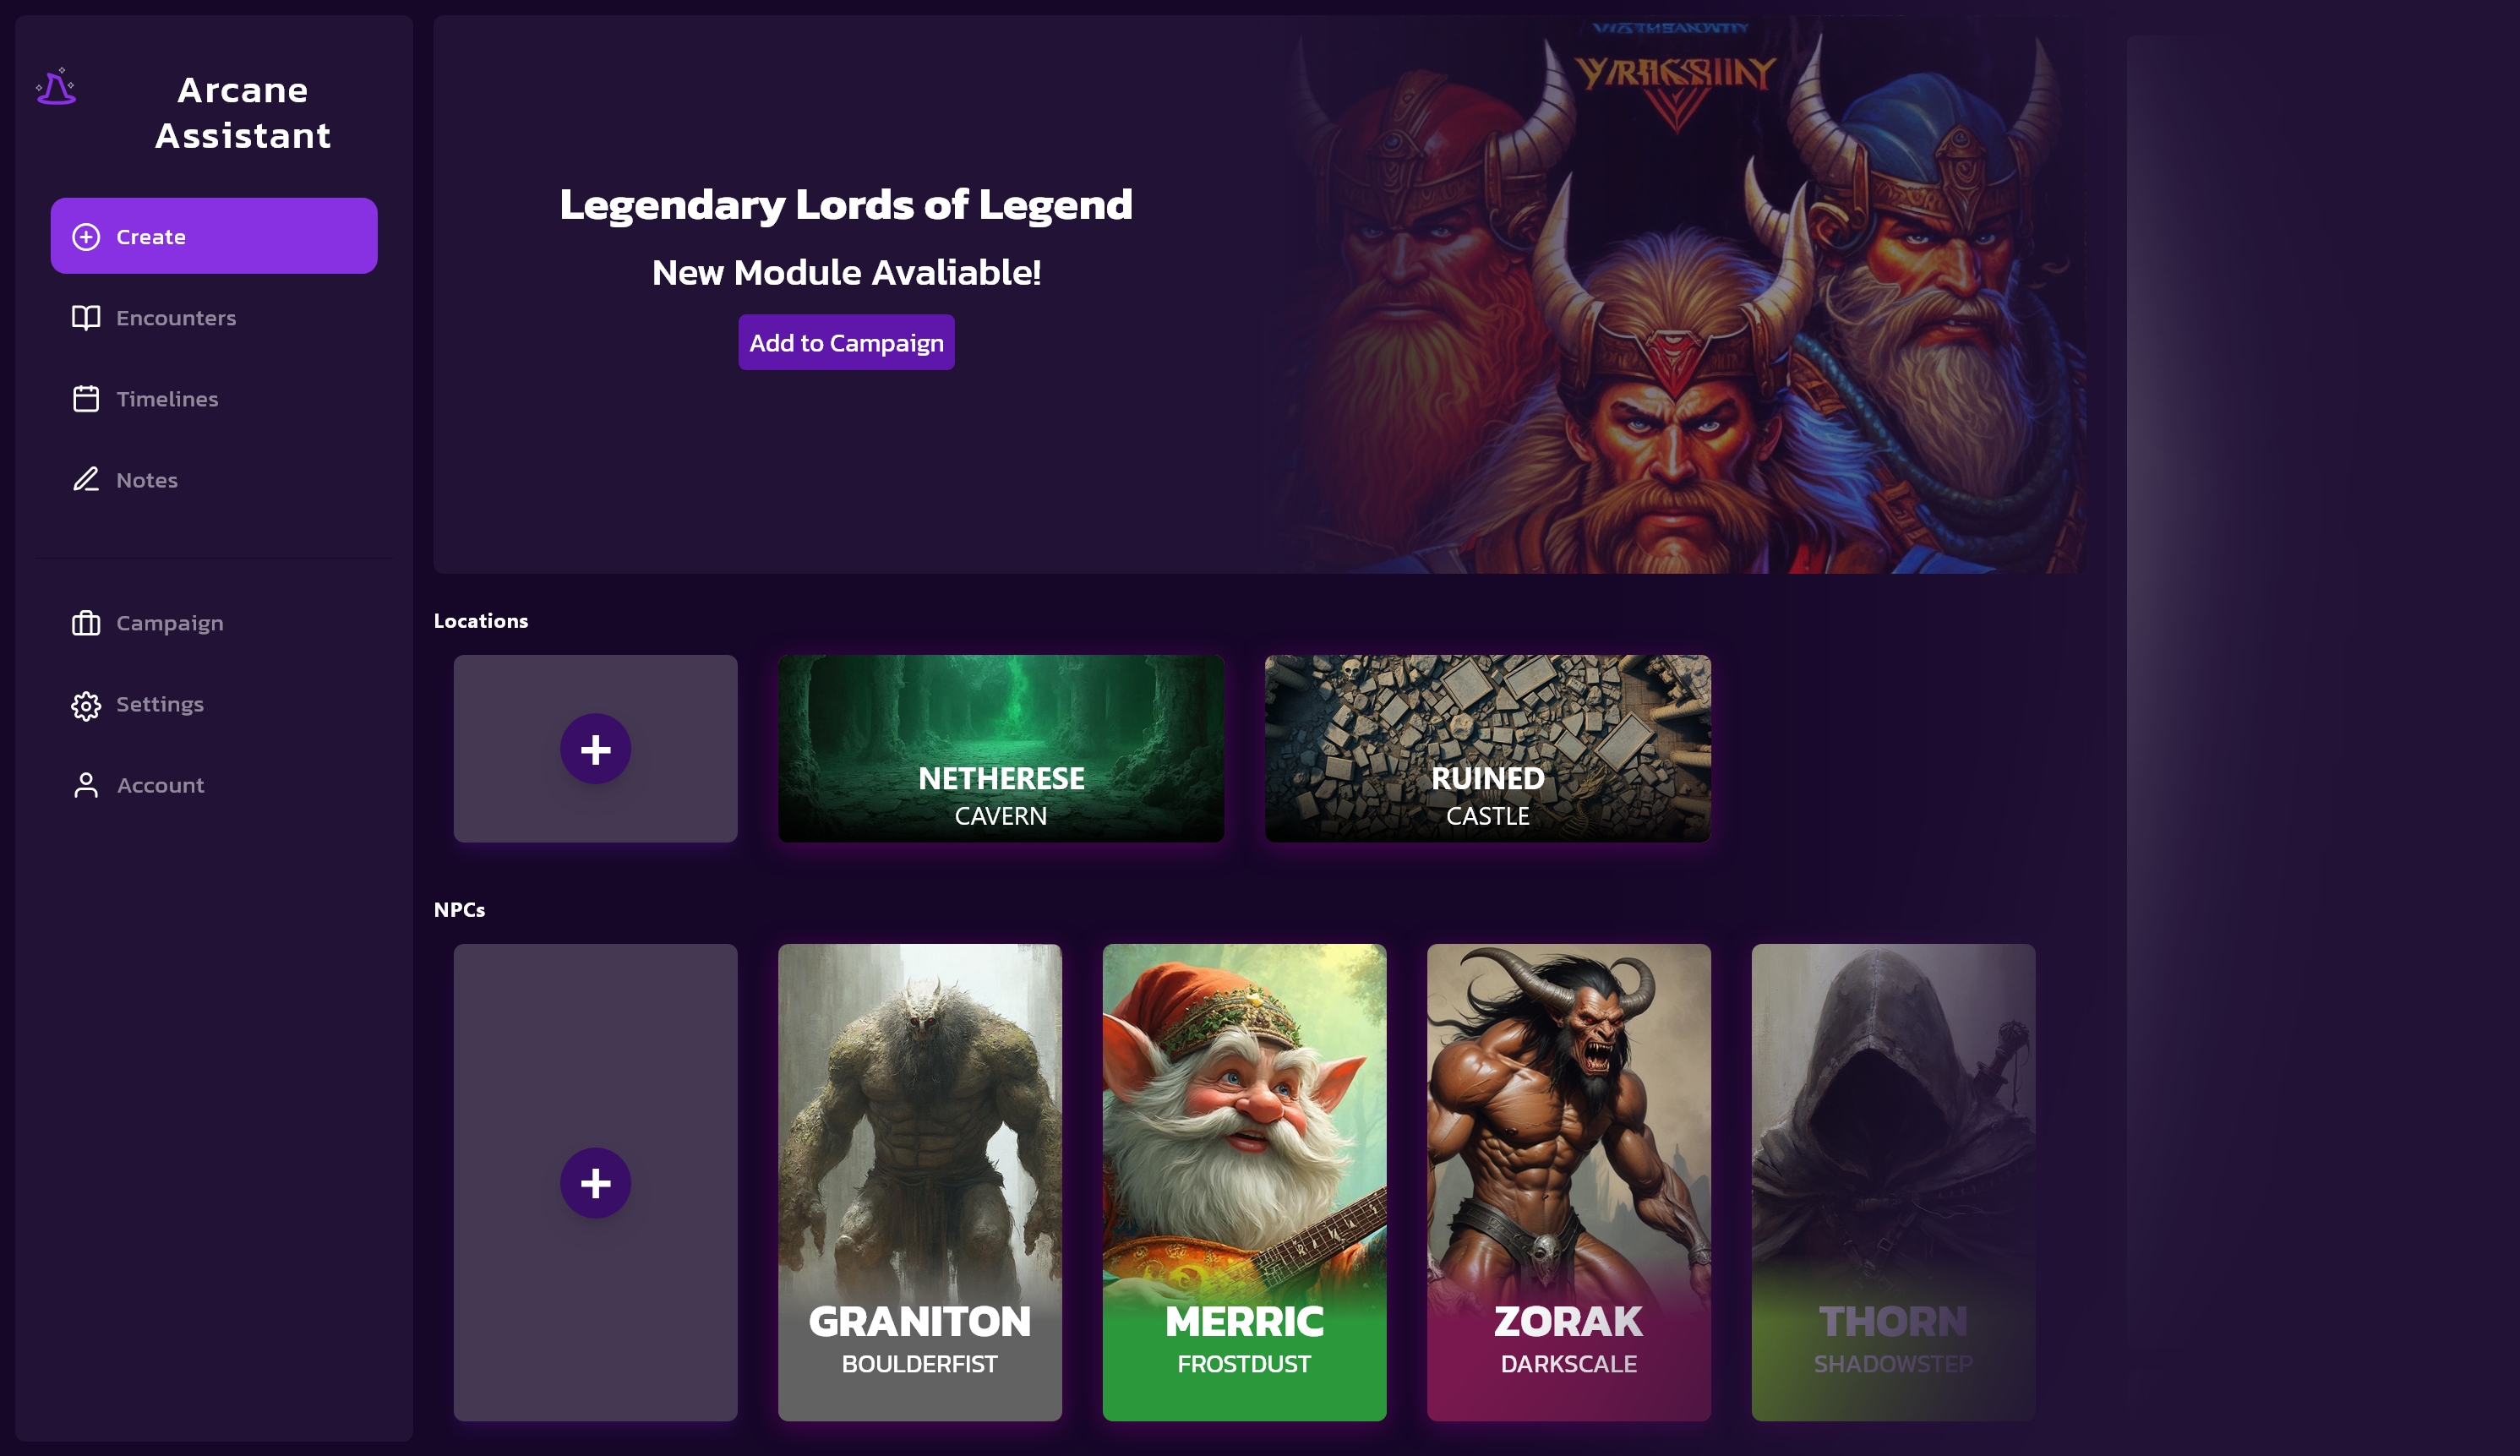Click the Add to Campaign button
The image size is (2520, 1456).
[x=846, y=343]
